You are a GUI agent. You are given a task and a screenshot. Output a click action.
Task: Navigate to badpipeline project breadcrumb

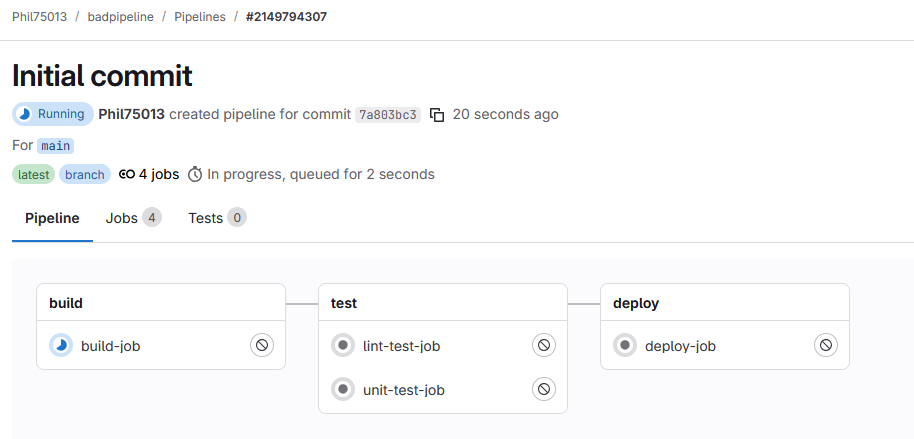point(120,17)
